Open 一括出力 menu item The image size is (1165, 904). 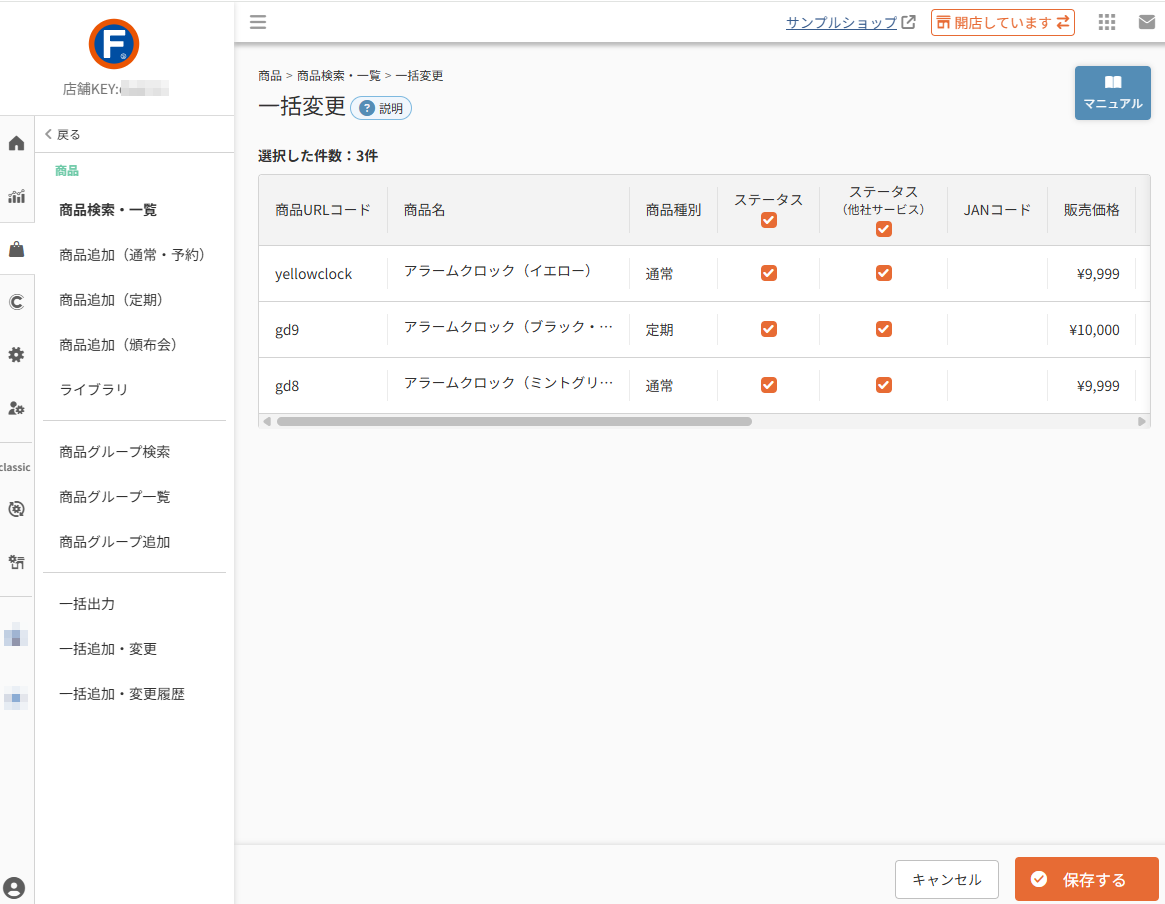[87, 604]
